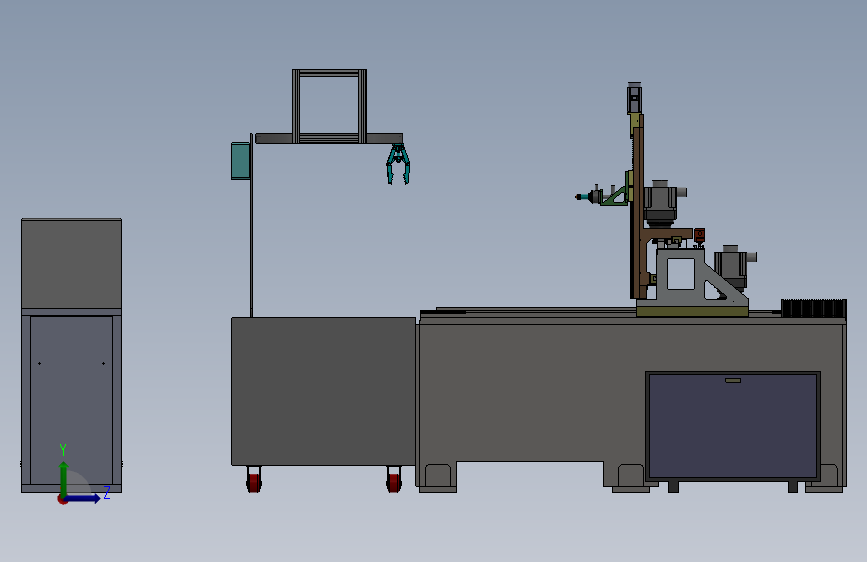Select the left cabinet door panel
This screenshot has width=867, height=562.
(x=71, y=400)
